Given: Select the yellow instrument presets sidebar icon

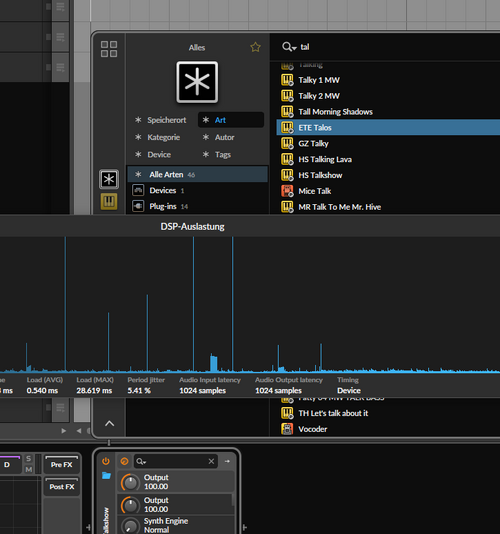Looking at the screenshot, I should [109, 201].
